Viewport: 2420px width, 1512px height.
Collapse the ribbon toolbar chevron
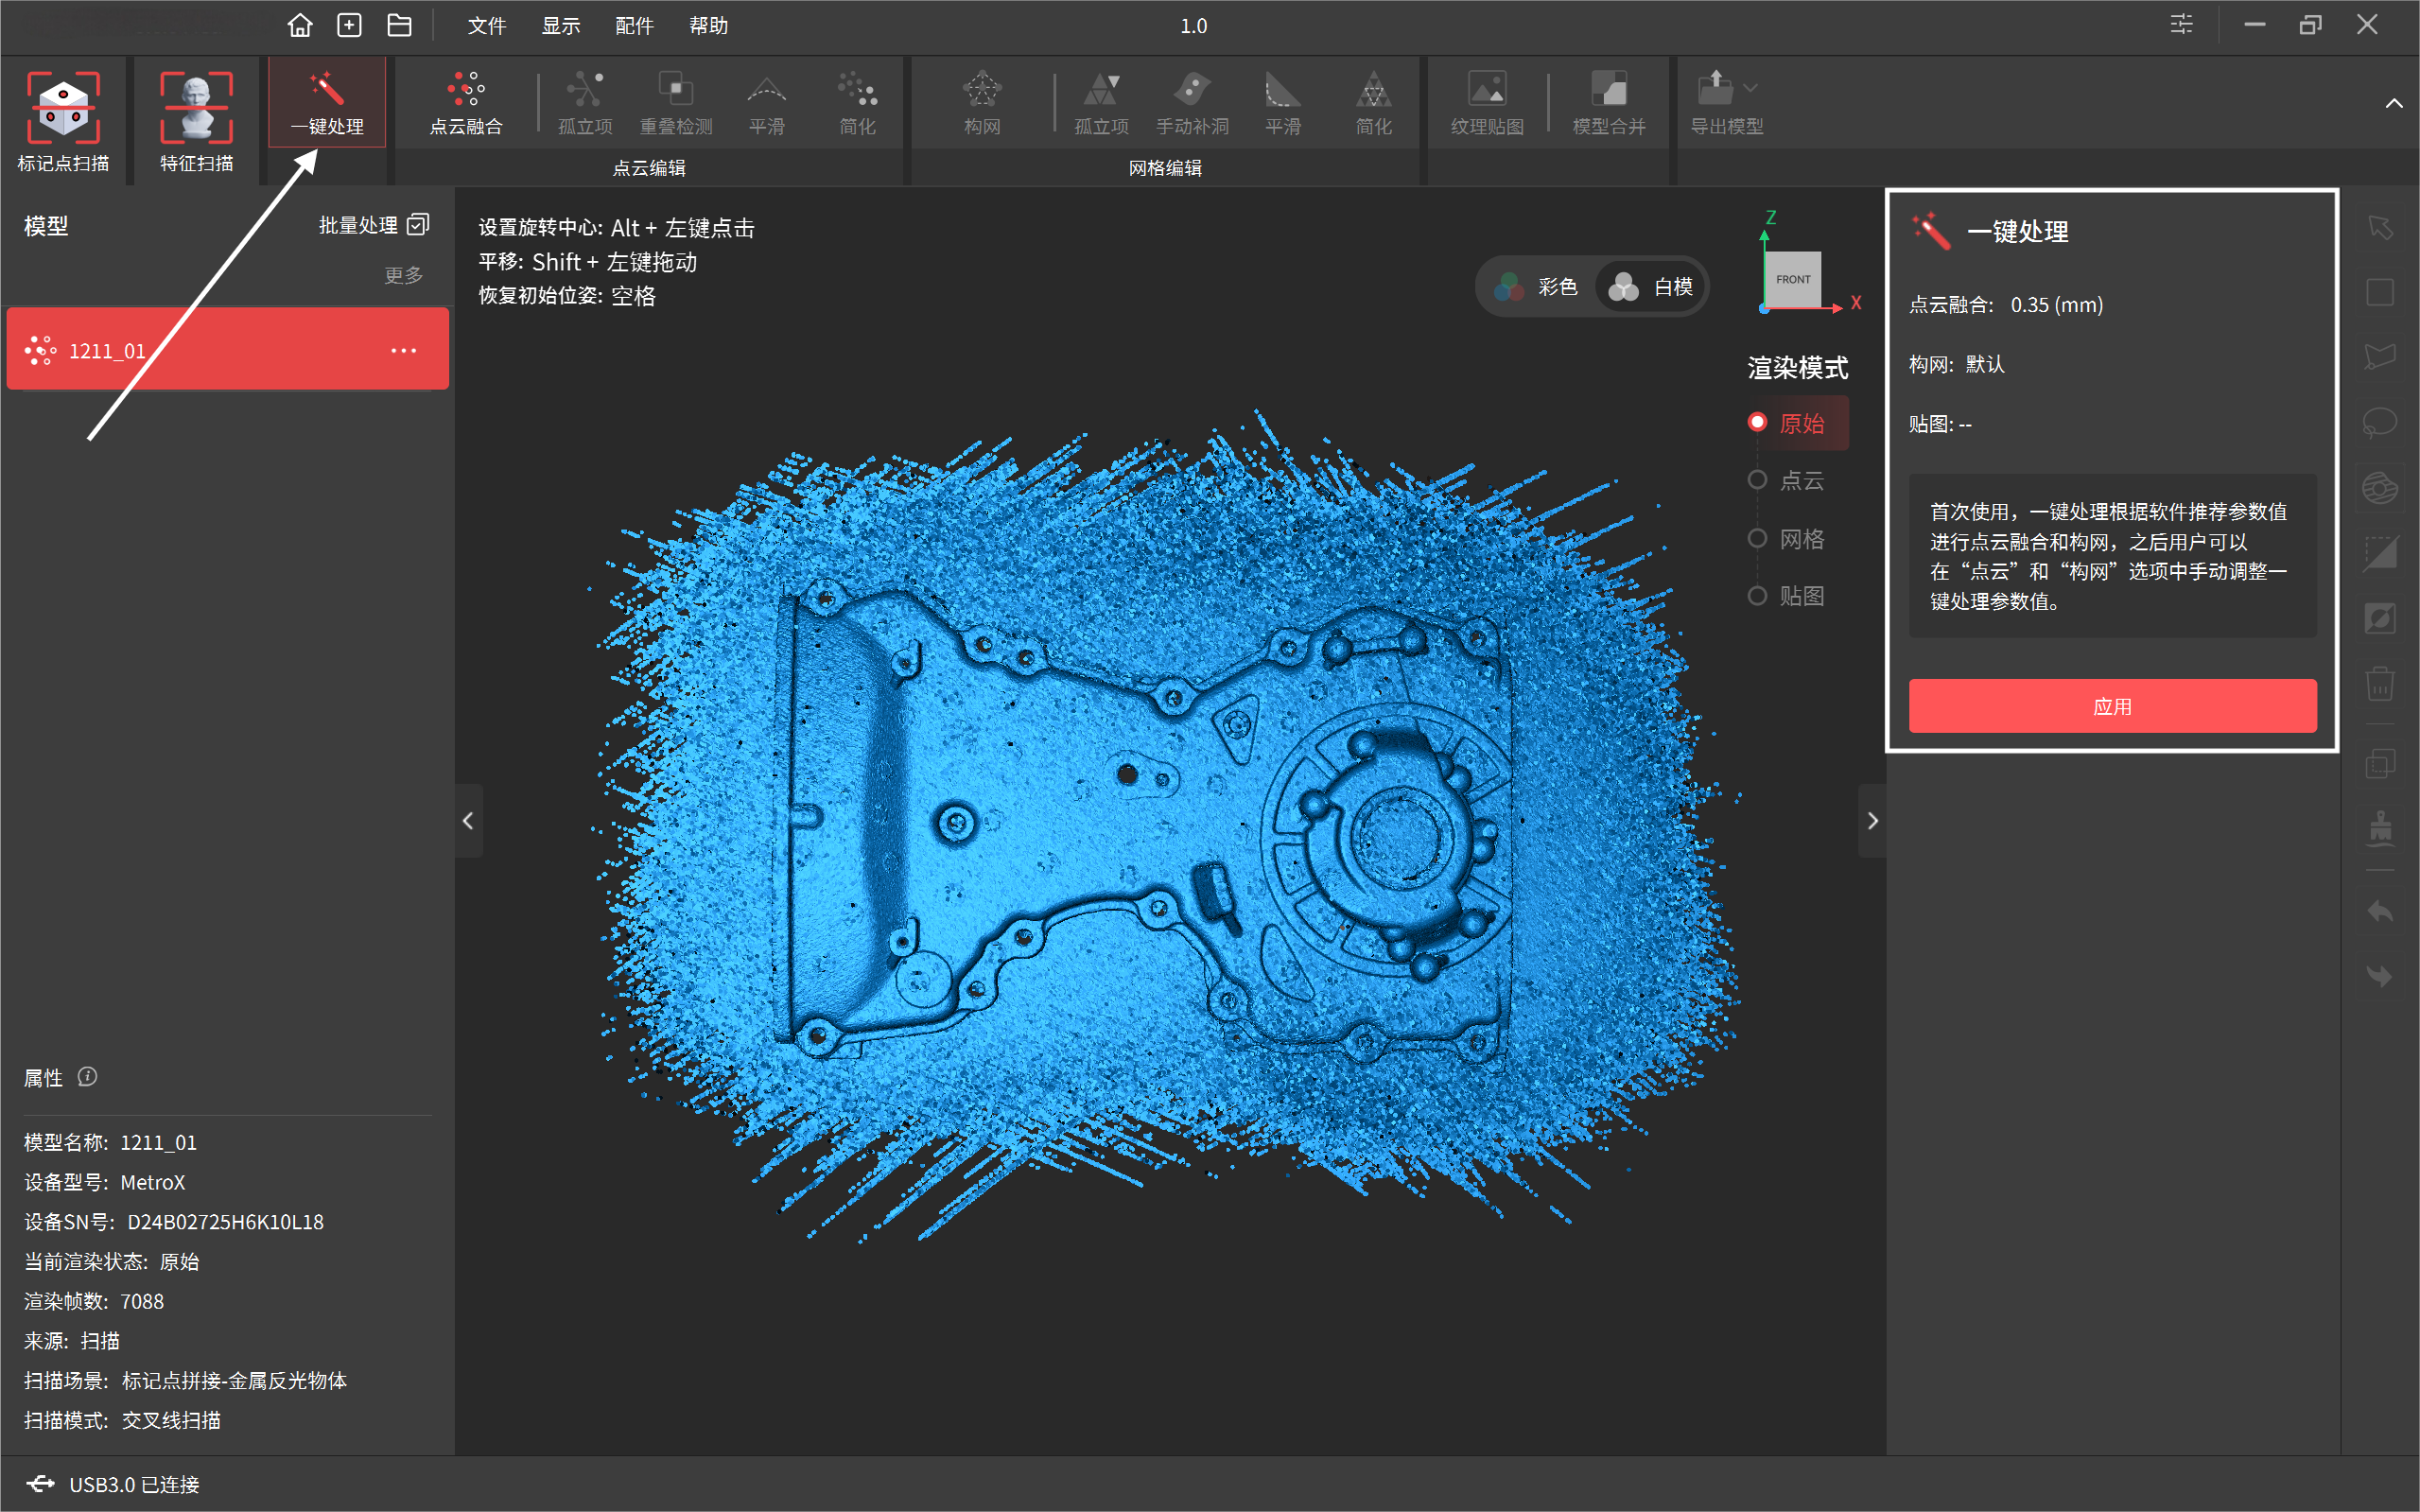coord(2393,103)
